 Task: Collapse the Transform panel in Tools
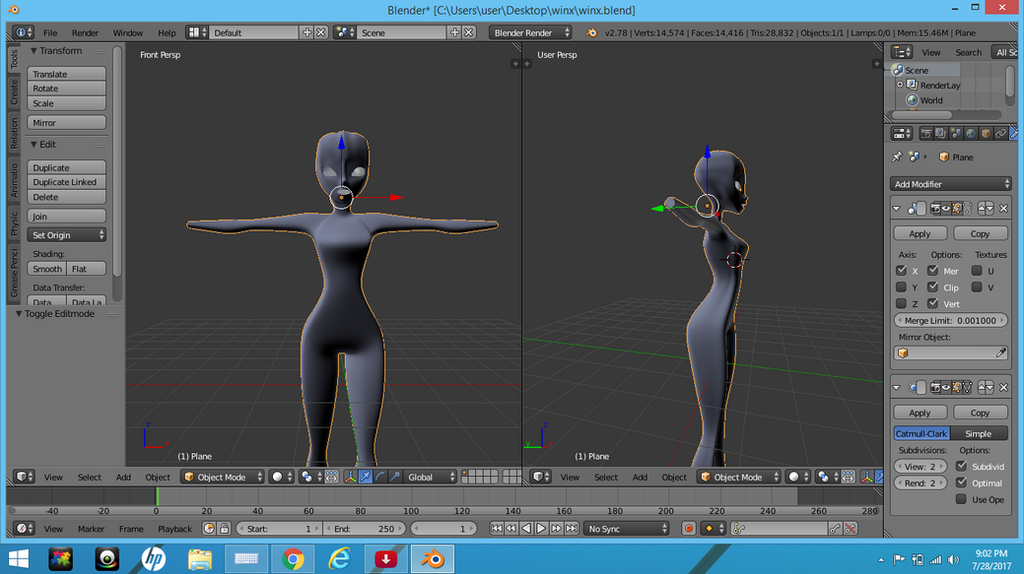33,51
